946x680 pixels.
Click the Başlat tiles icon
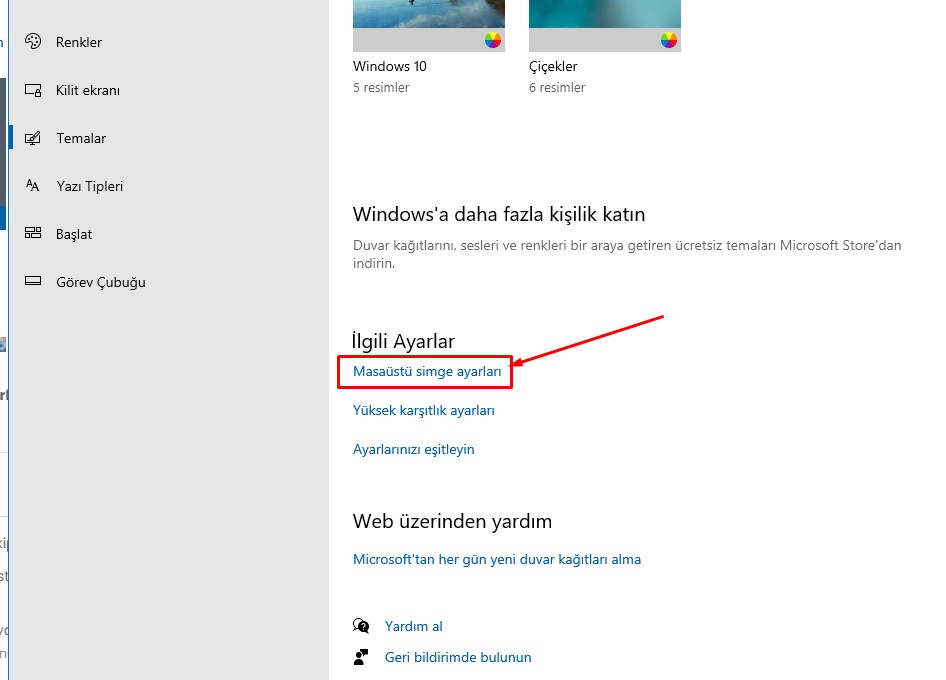33,233
